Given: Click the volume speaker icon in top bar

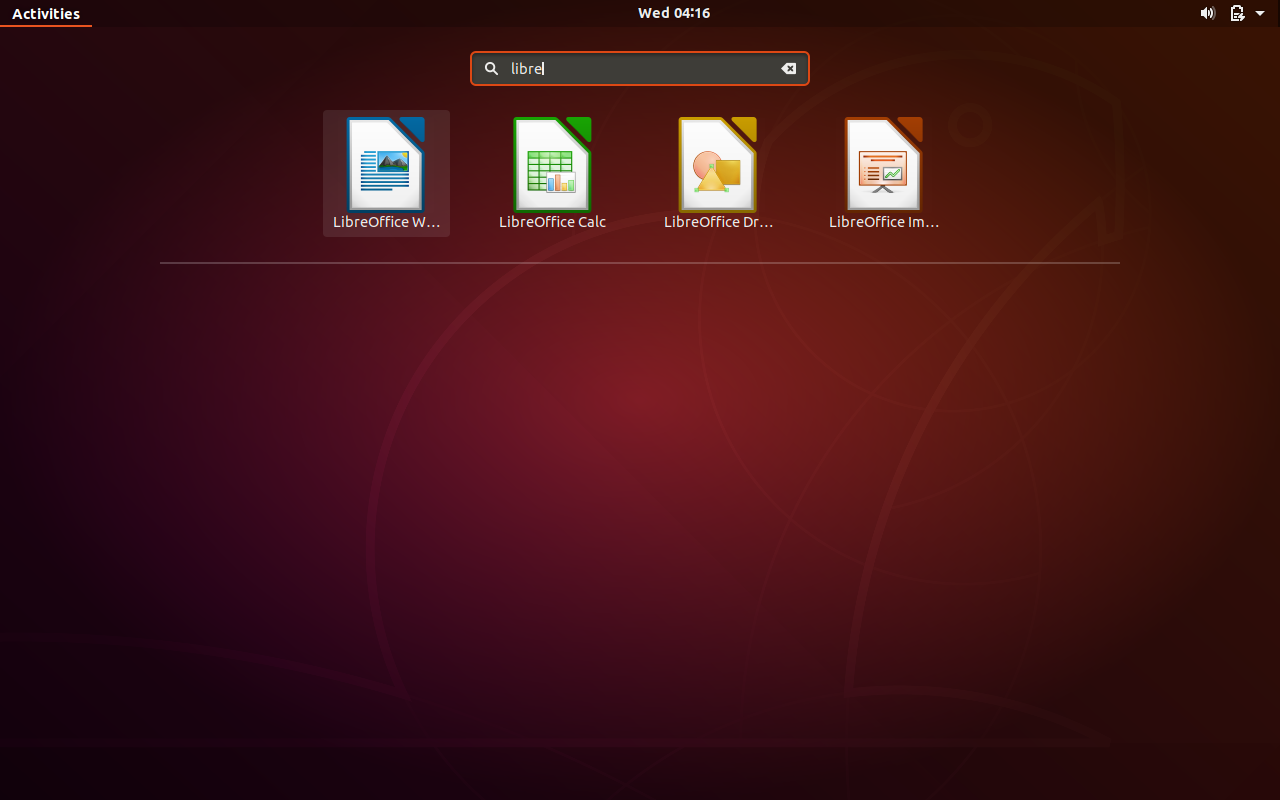Looking at the screenshot, I should 1207,13.
